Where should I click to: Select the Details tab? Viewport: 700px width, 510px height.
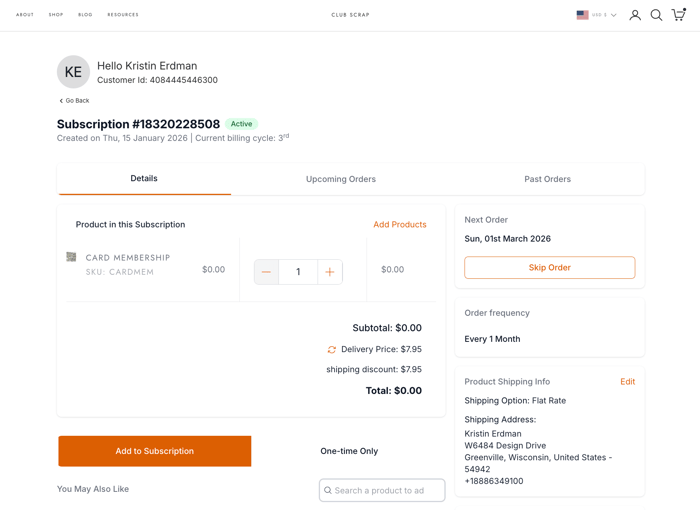point(144,178)
